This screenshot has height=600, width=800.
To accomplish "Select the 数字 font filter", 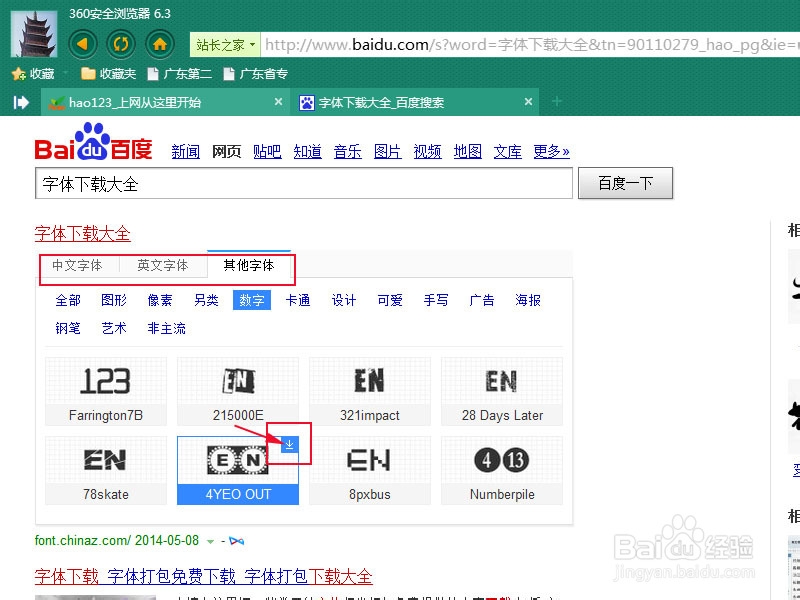I will [x=252, y=300].
